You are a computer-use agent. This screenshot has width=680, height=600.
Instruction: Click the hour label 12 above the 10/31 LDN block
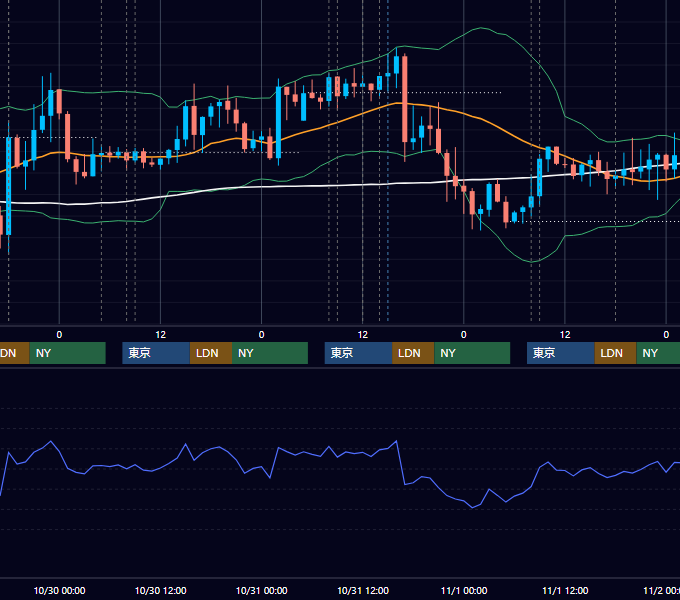[363, 335]
